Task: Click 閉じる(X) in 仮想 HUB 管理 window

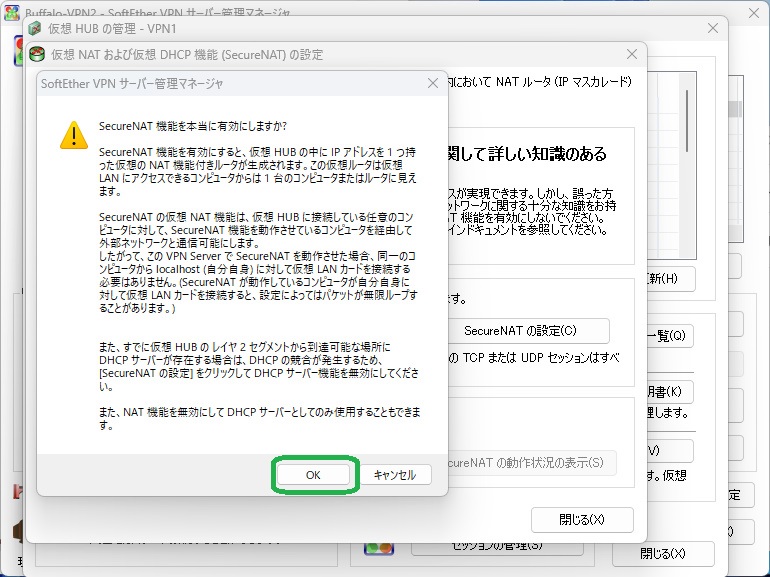Action: pyautogui.click(x=662, y=554)
